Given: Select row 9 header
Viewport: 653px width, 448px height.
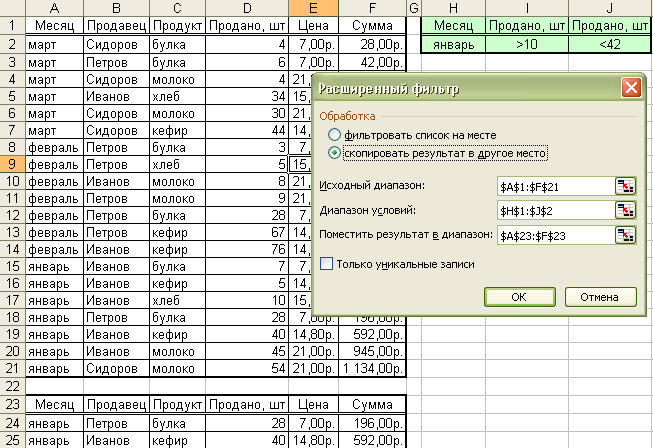Looking at the screenshot, I should click(12, 164).
